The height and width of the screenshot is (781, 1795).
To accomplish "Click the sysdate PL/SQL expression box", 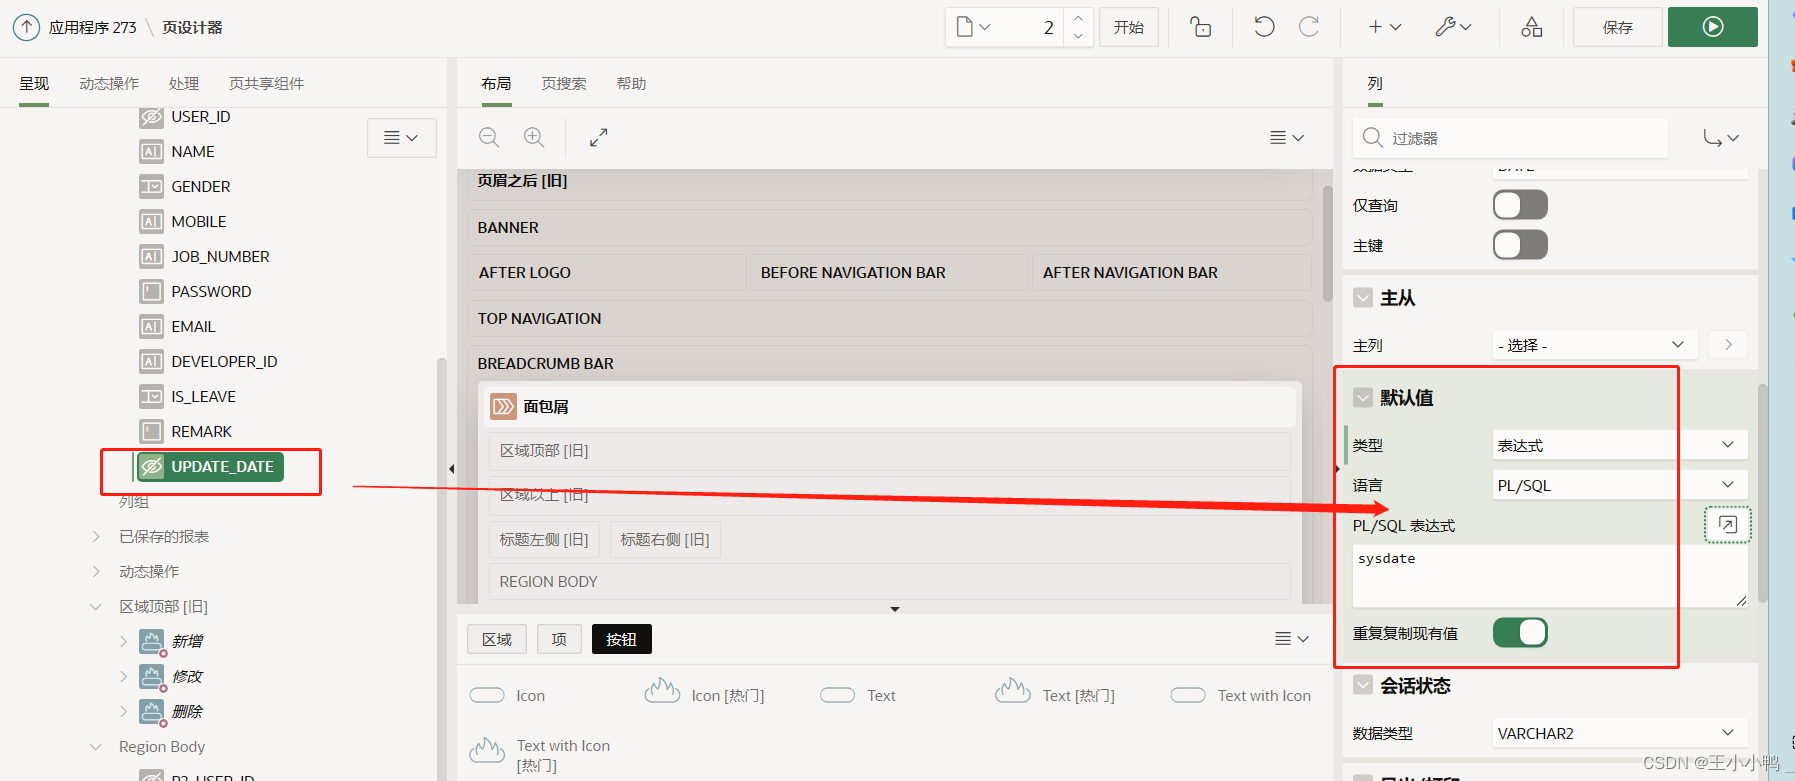I will [x=1550, y=576].
